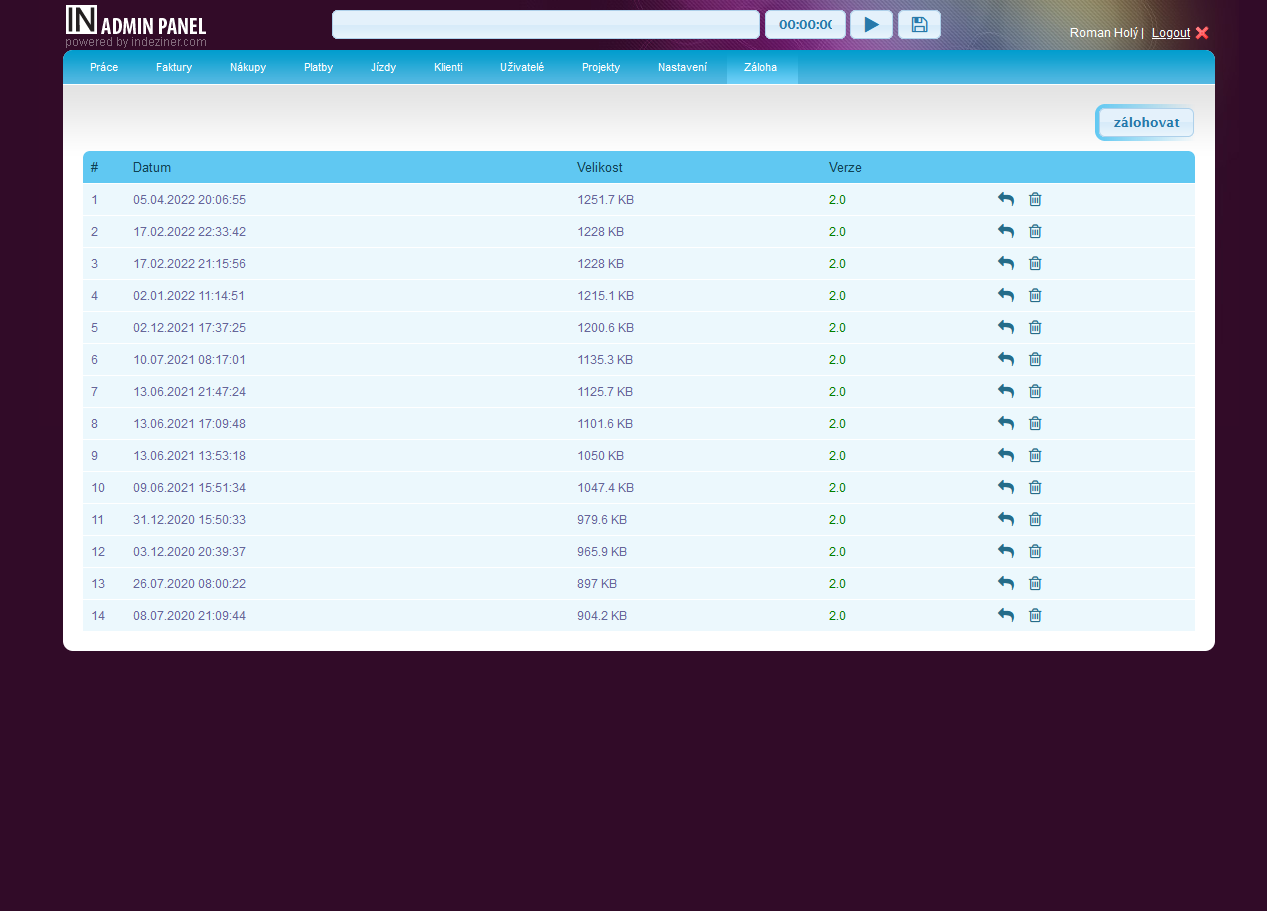Click the size value 979.6 KB
Viewport: 1267px width, 911px height.
point(602,519)
